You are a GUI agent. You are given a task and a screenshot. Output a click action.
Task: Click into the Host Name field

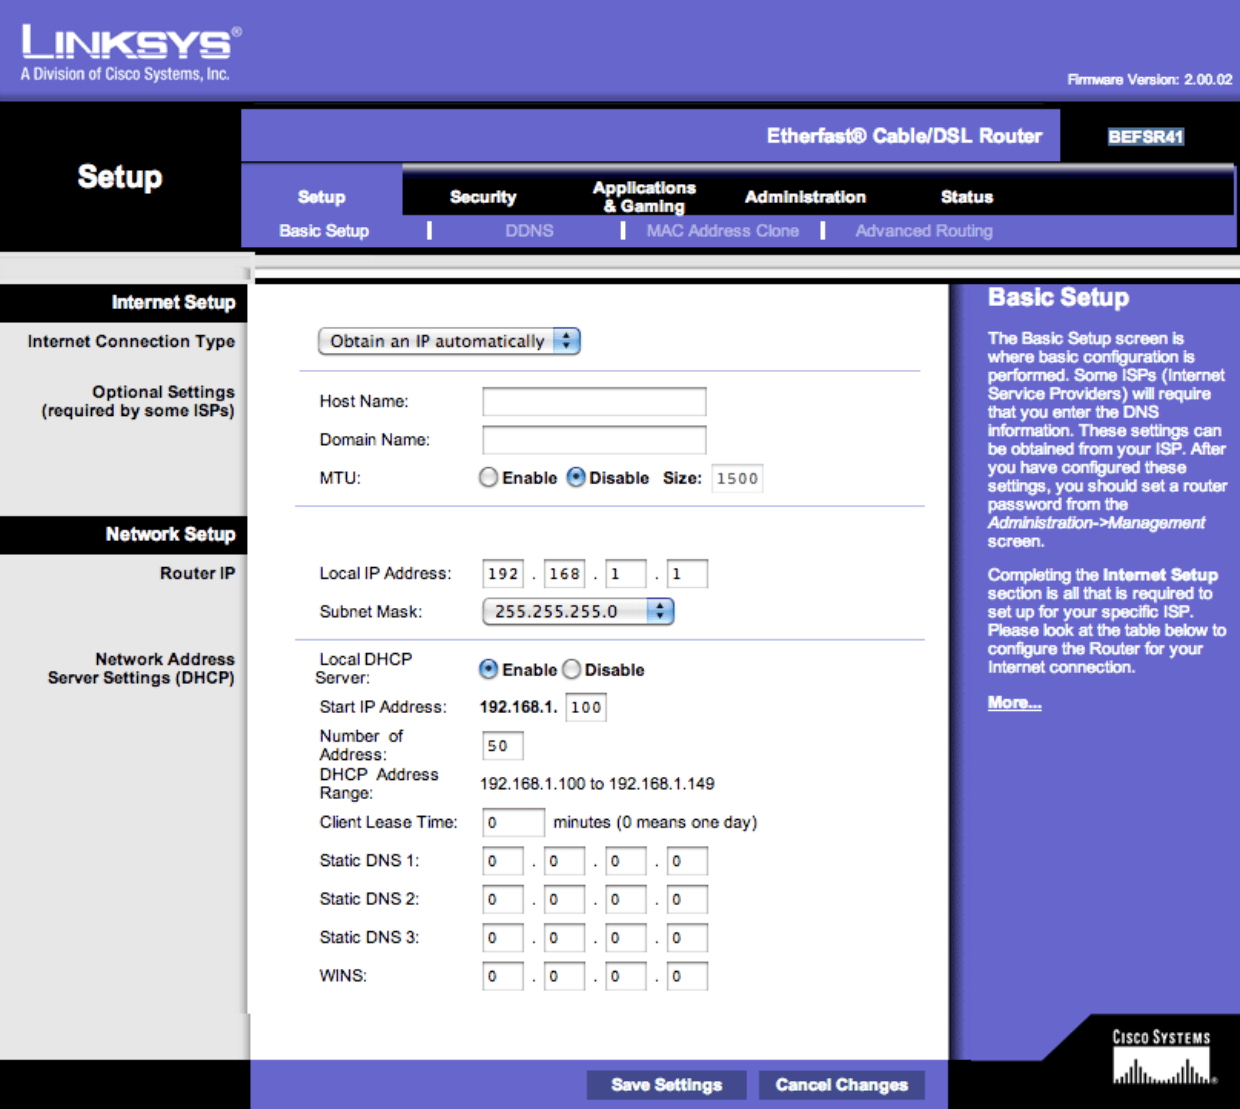click(x=594, y=402)
